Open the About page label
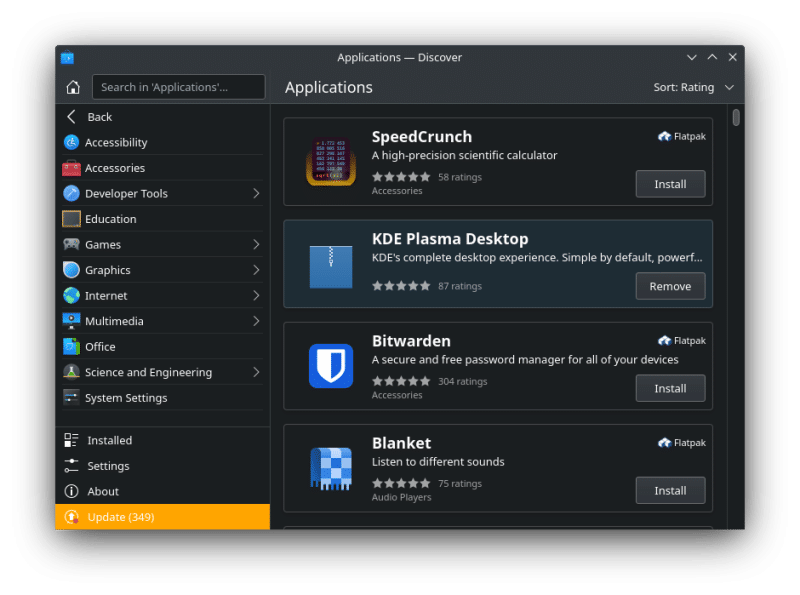This screenshot has width=800, height=595. click(x=103, y=491)
